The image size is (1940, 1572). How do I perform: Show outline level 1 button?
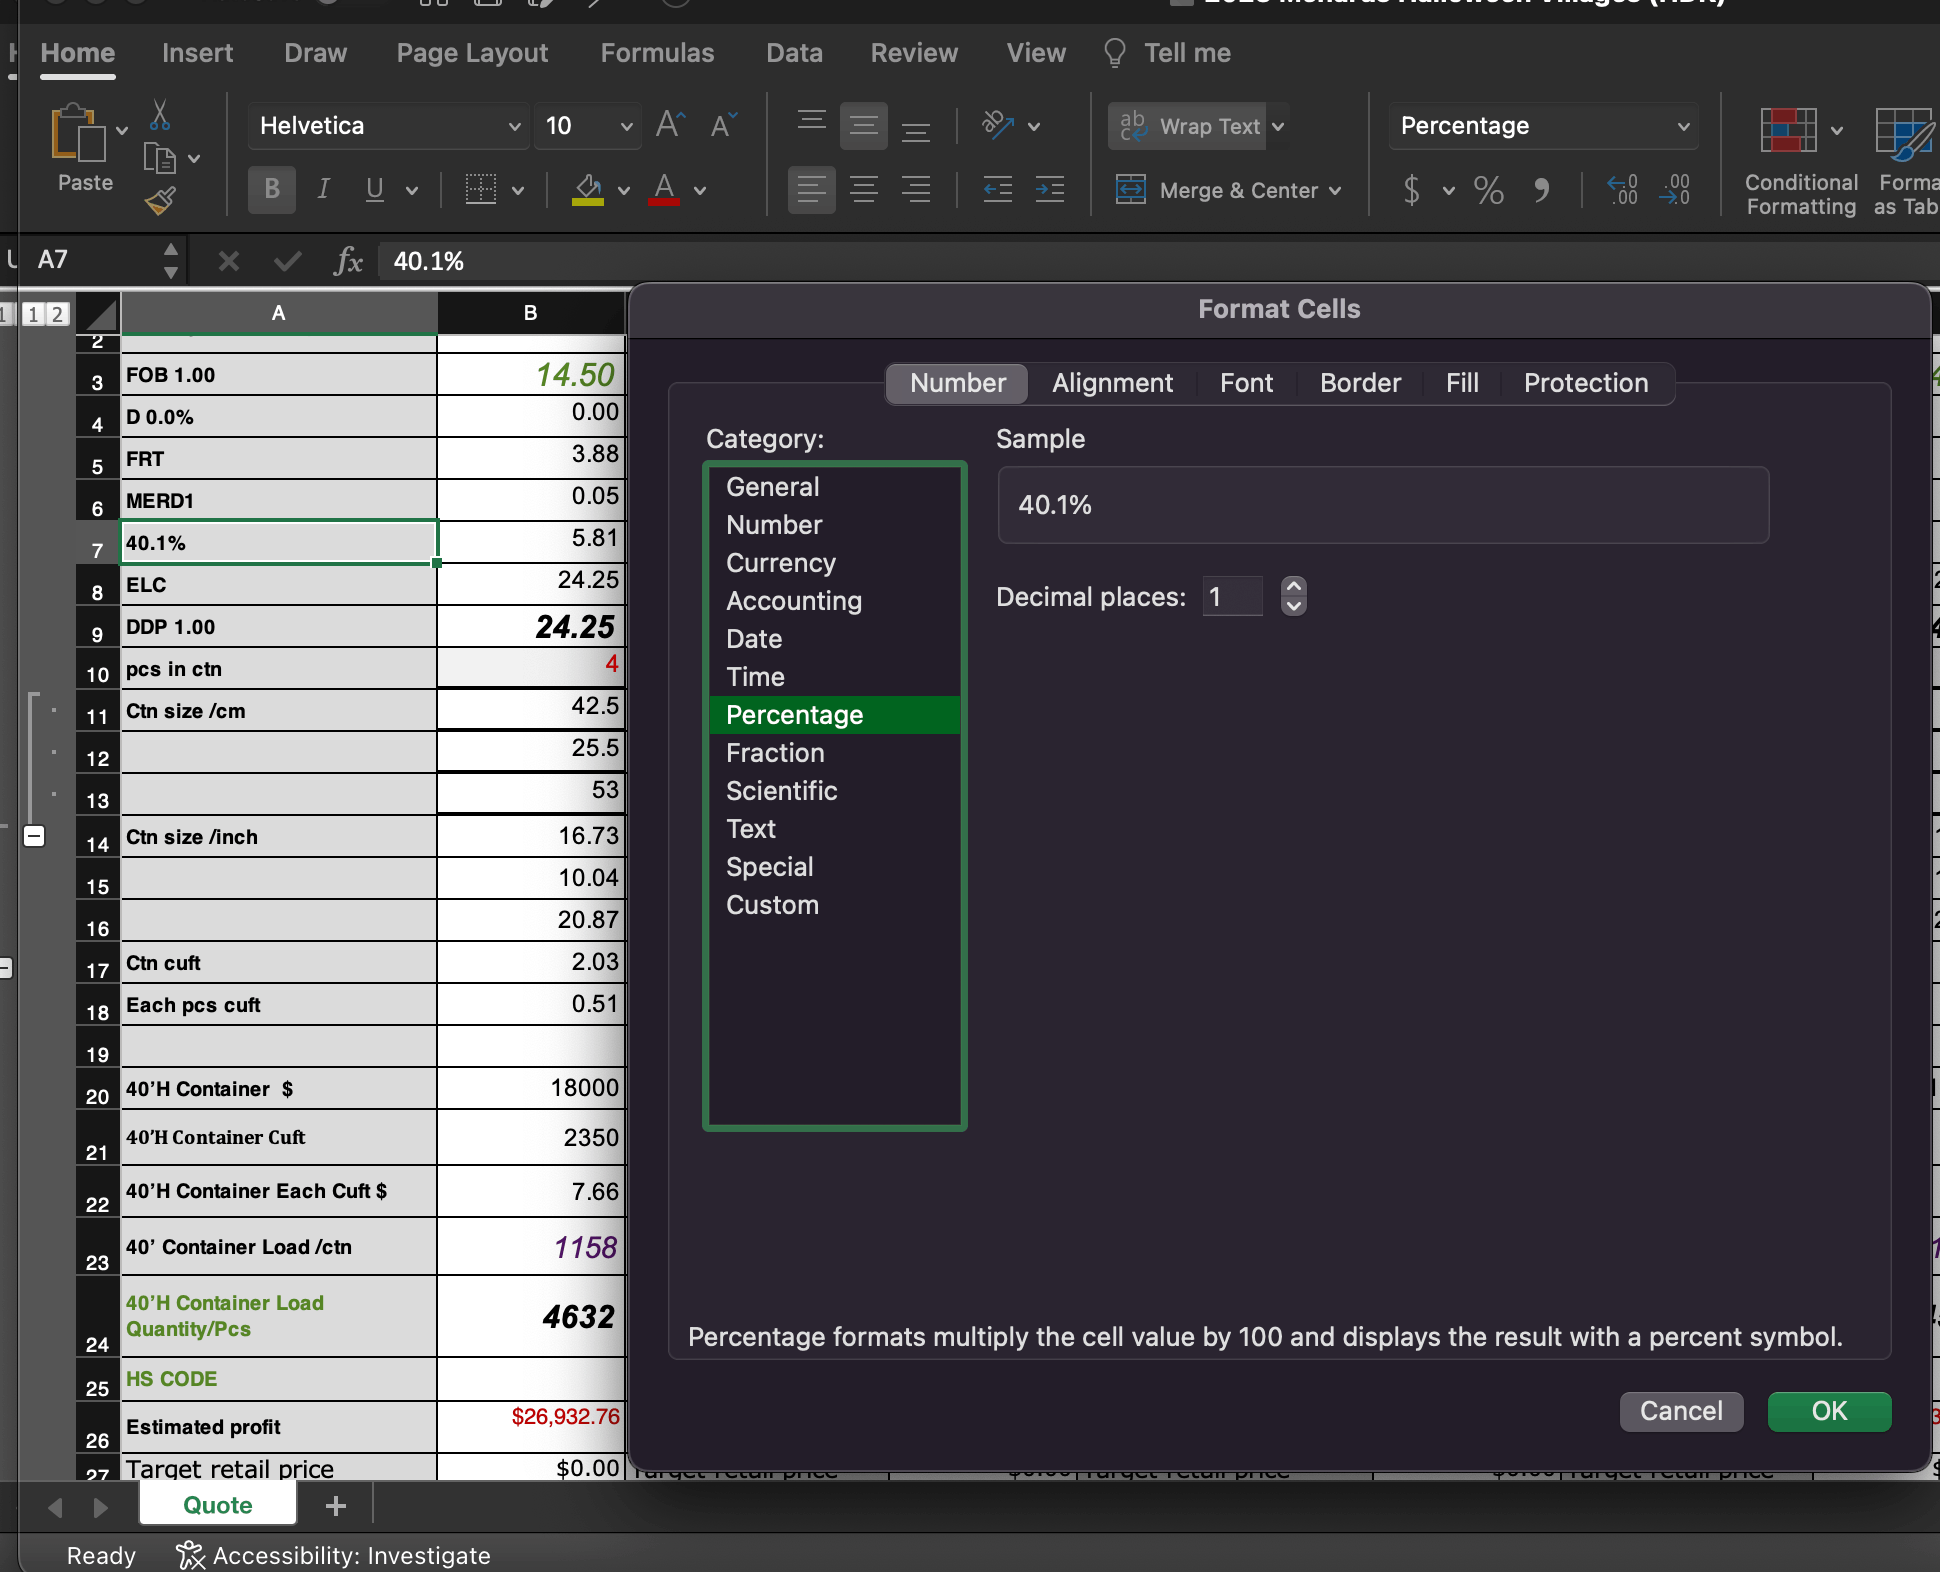click(33, 314)
